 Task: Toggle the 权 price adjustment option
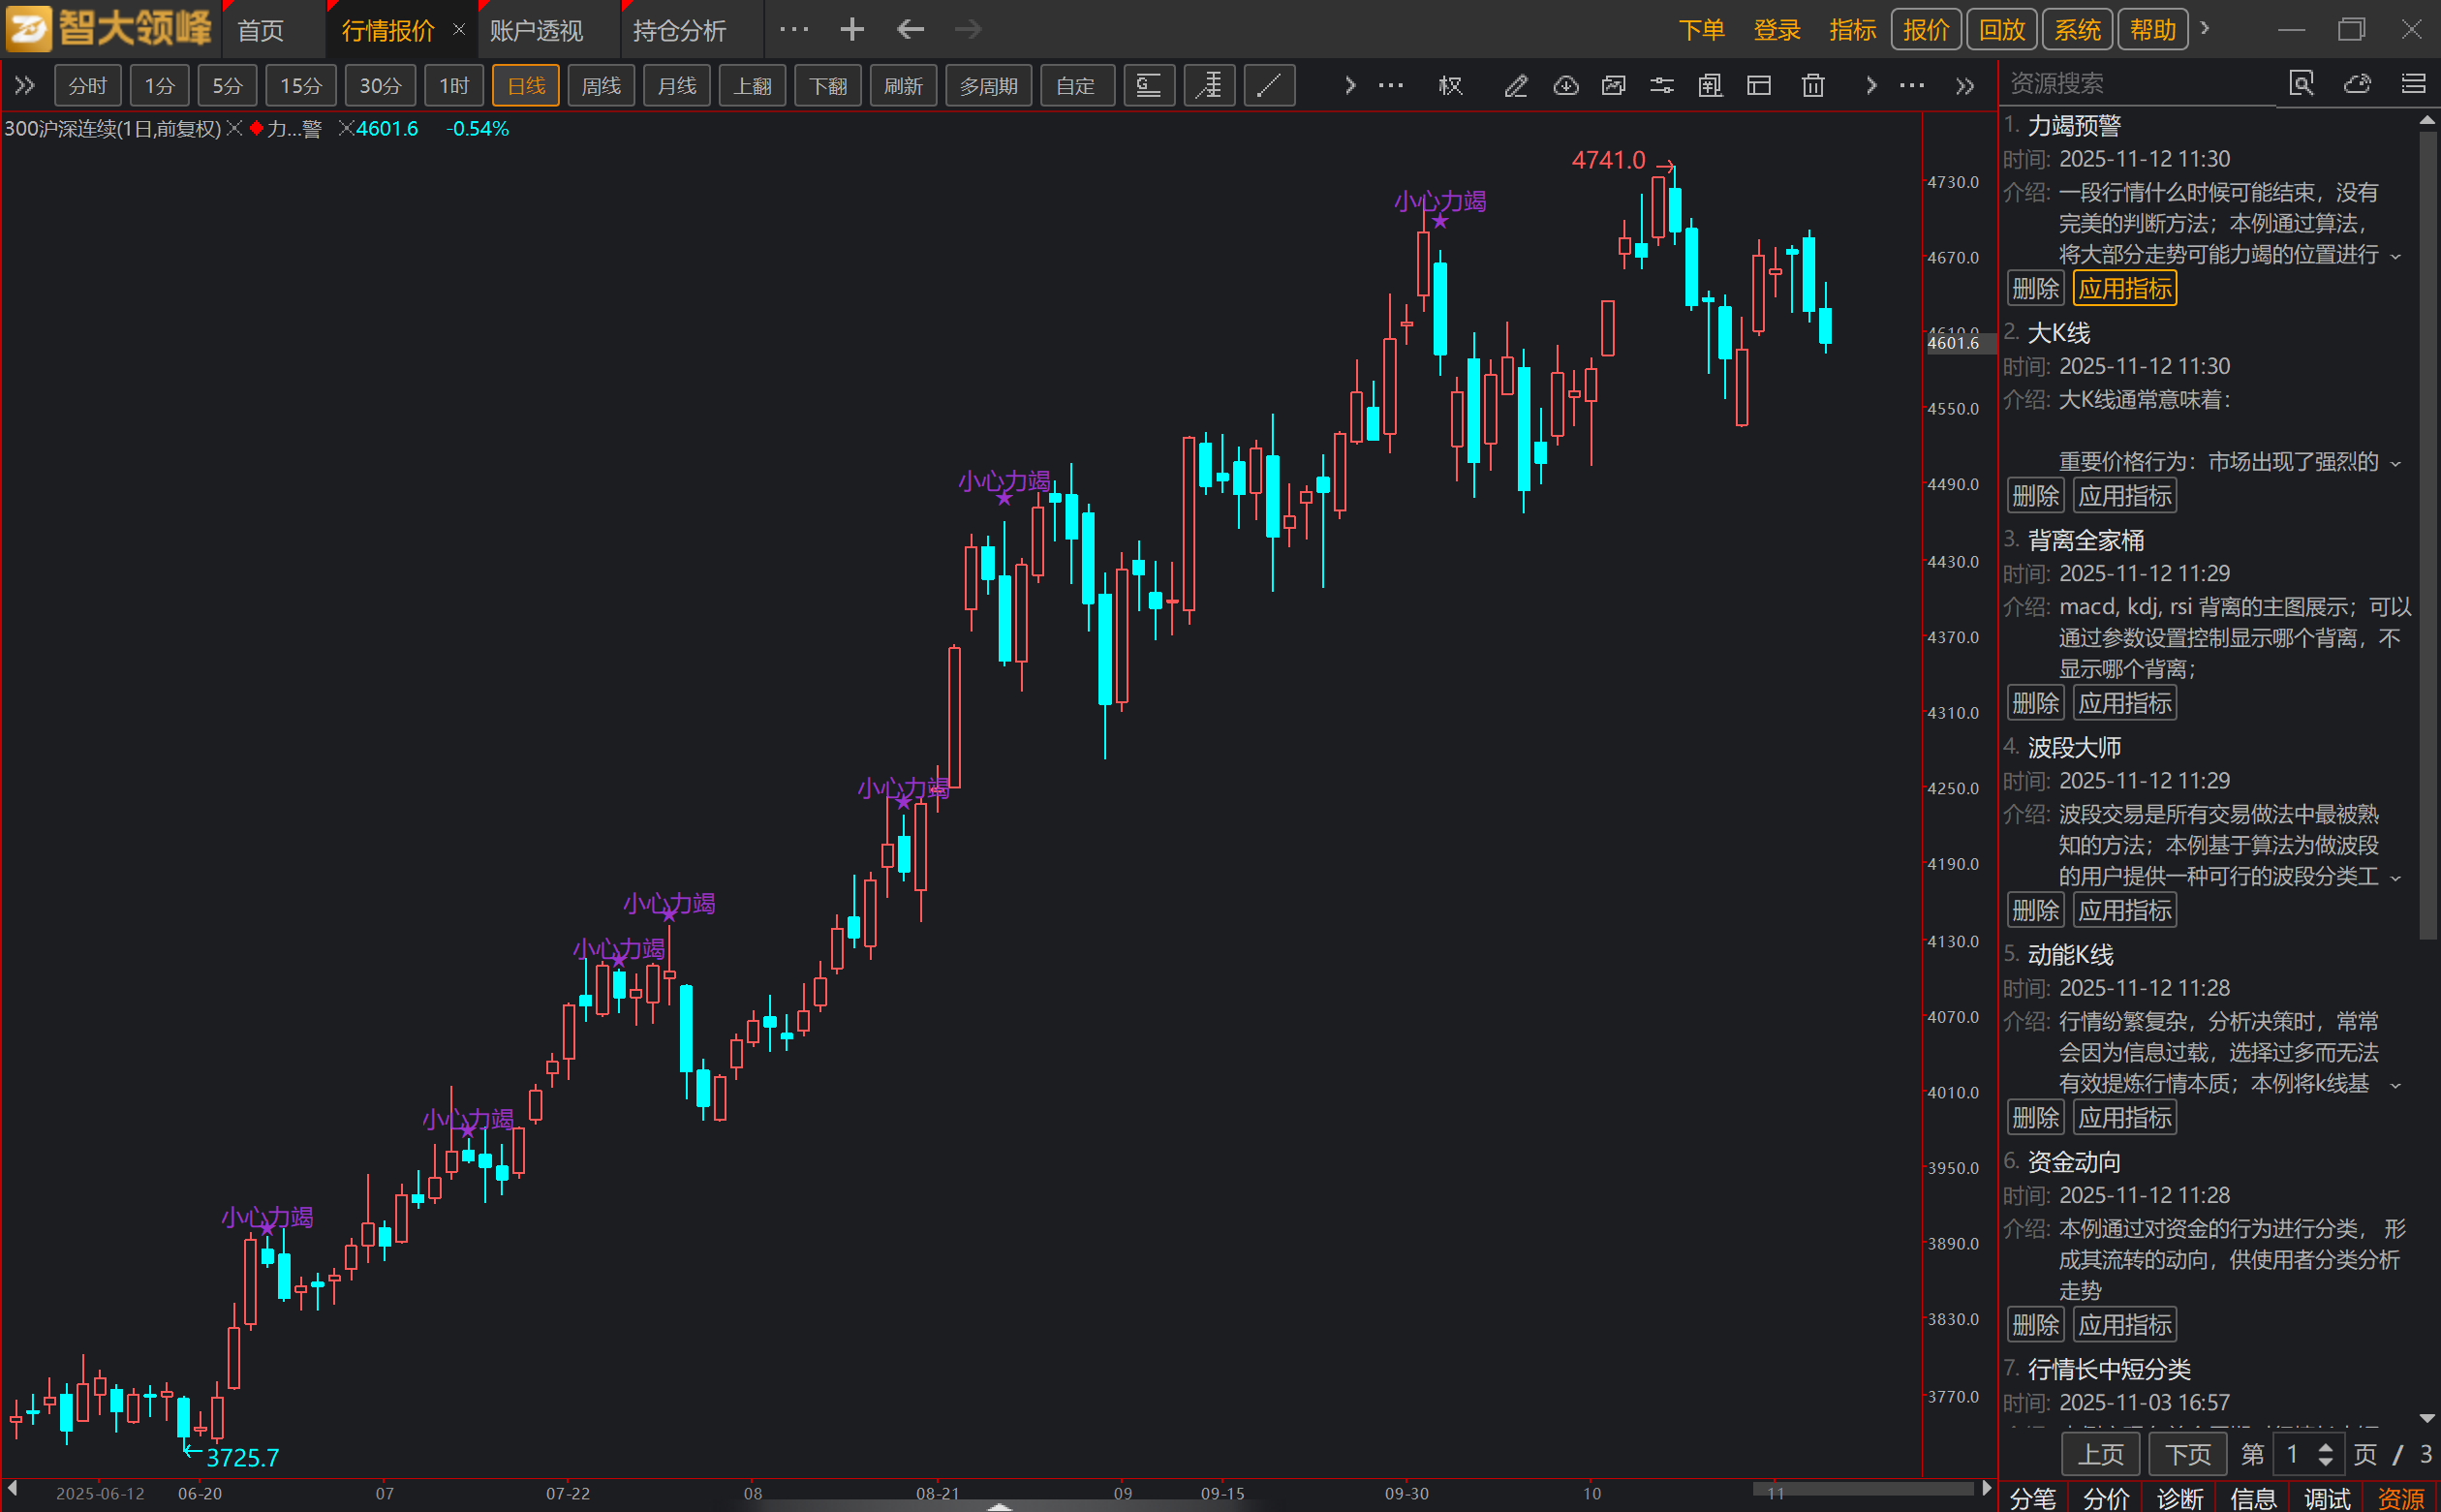(x=1450, y=86)
